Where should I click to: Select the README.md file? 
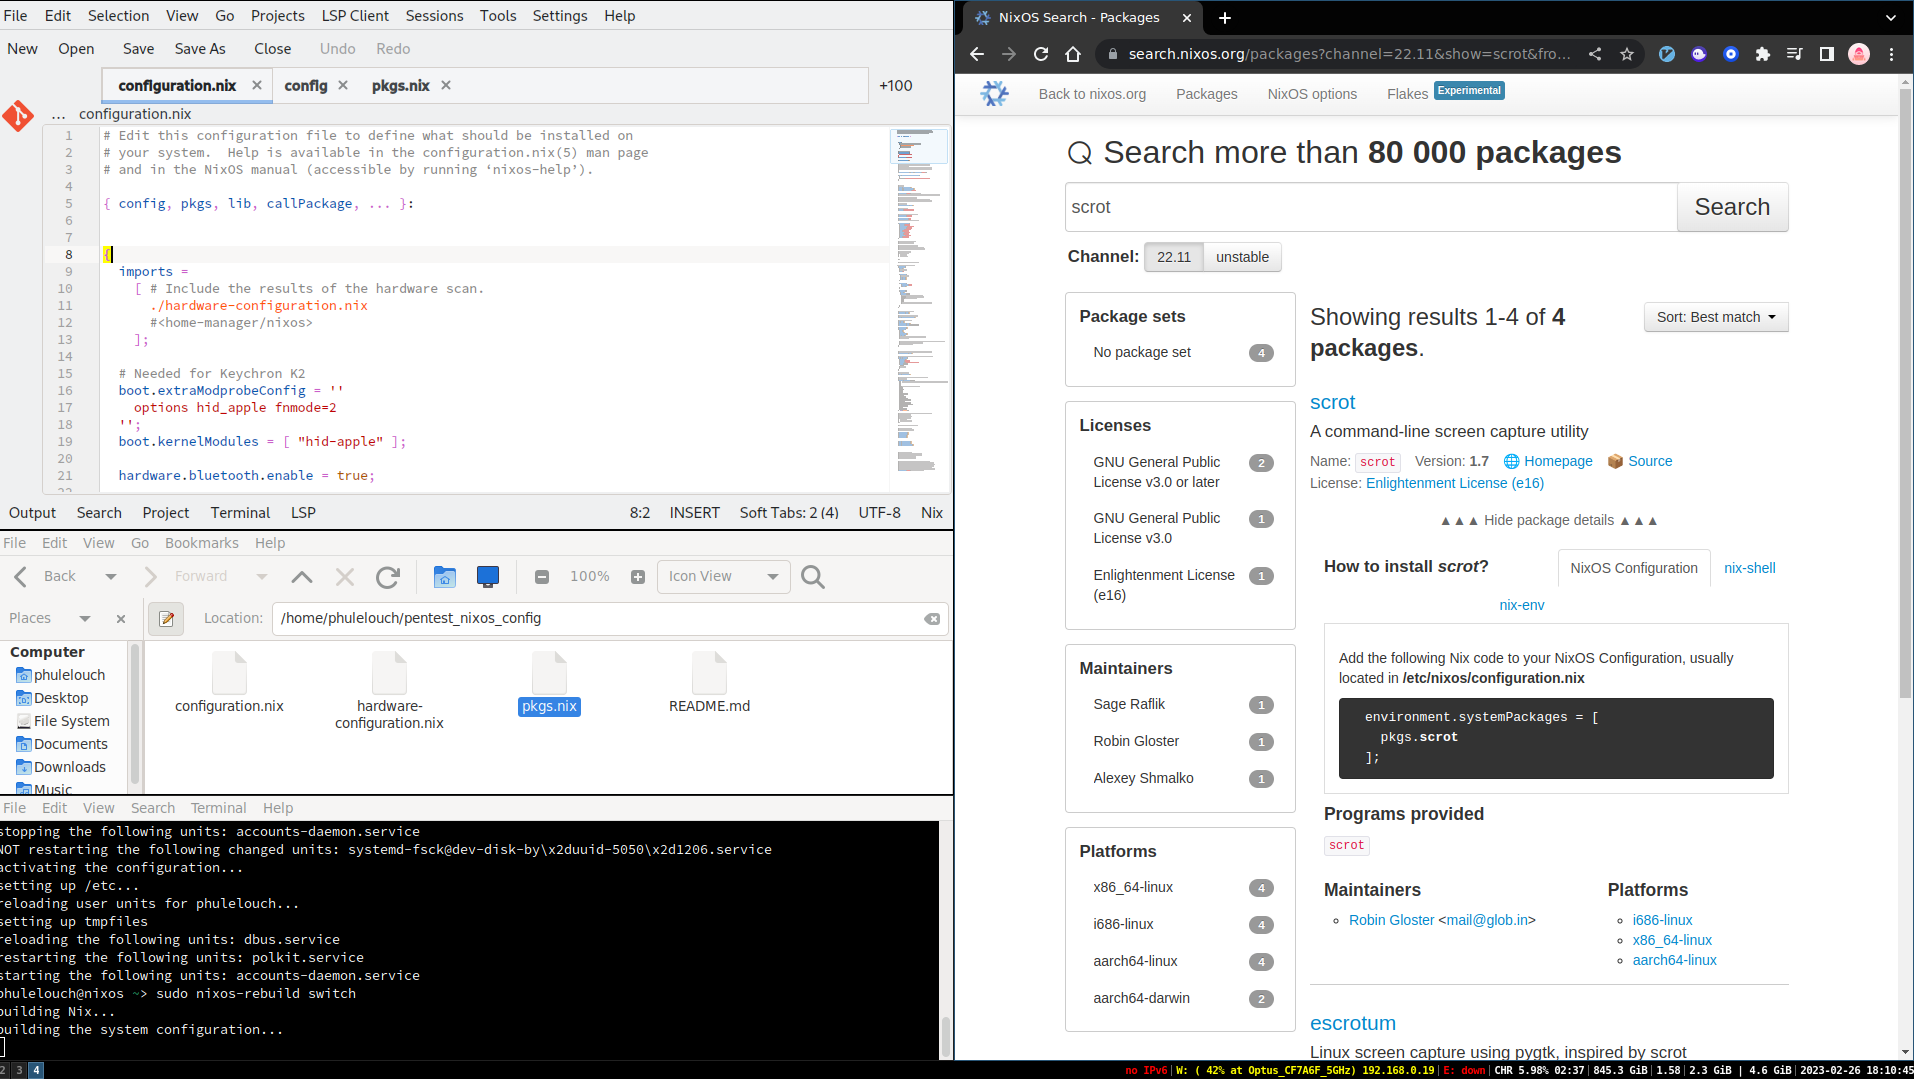pyautogui.click(x=709, y=683)
